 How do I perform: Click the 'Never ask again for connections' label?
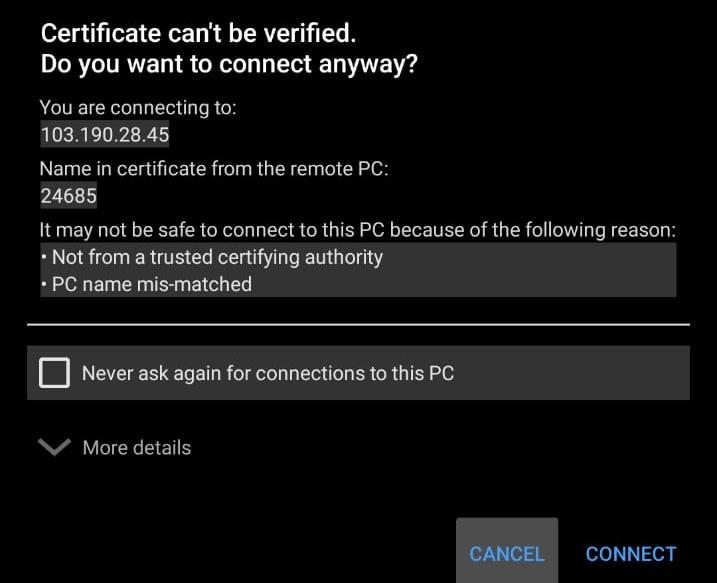(267, 374)
